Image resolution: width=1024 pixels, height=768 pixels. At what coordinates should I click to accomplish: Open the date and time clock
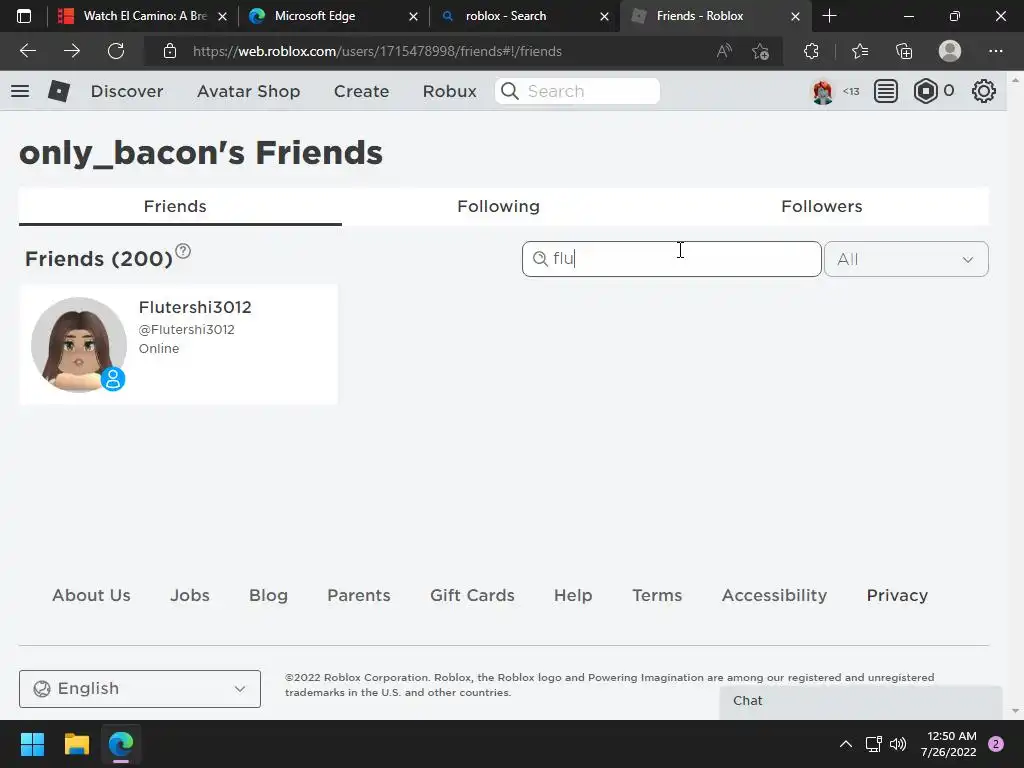click(x=949, y=744)
